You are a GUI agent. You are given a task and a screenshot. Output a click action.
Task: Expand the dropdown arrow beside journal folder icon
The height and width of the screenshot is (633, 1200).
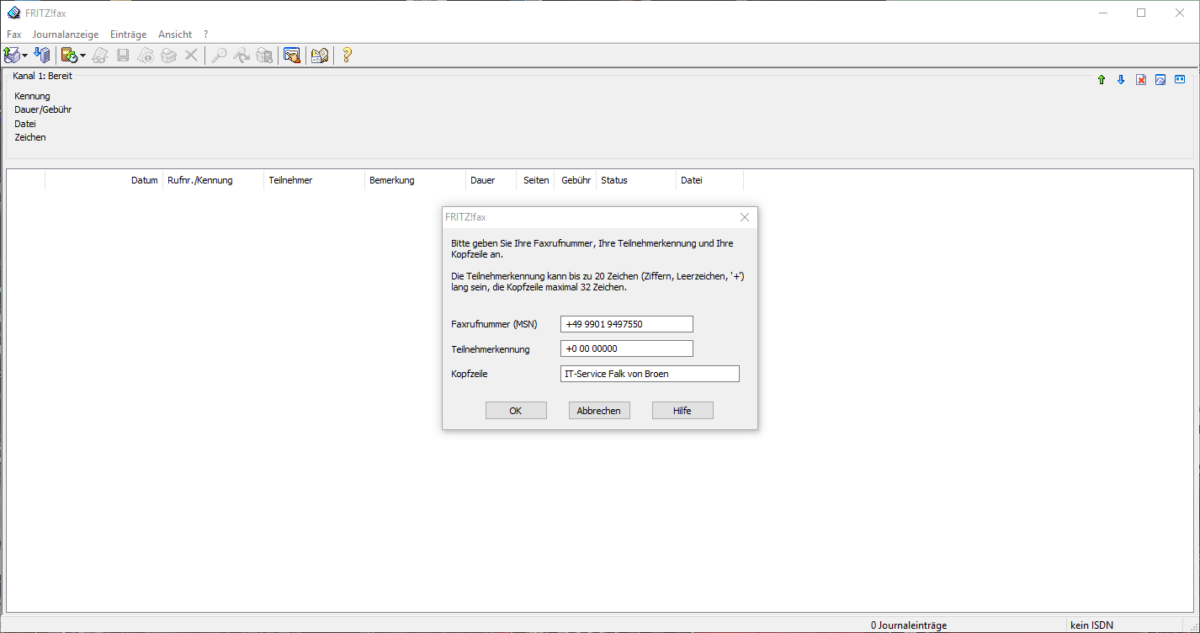coord(83,56)
